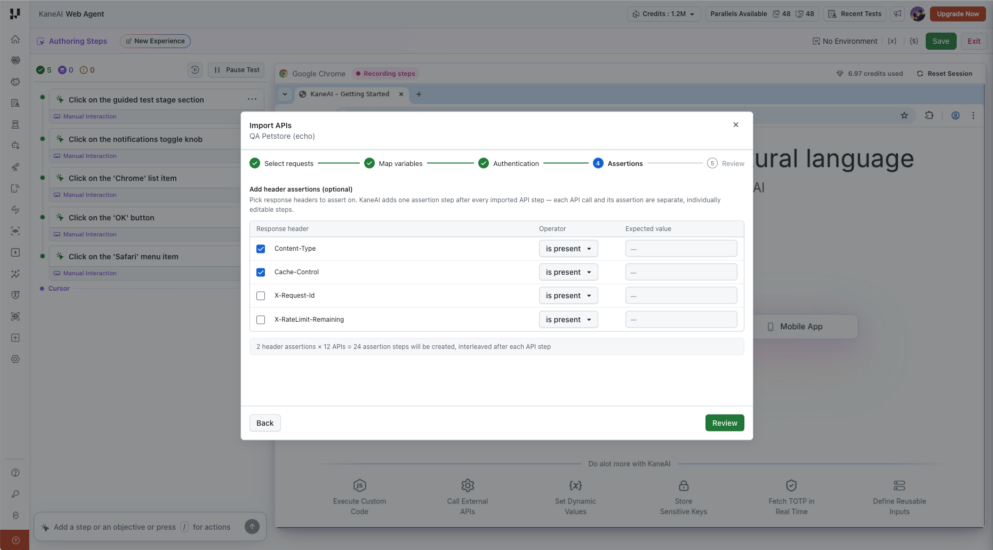Click the browser extensions puzzle icon

pos(929,115)
